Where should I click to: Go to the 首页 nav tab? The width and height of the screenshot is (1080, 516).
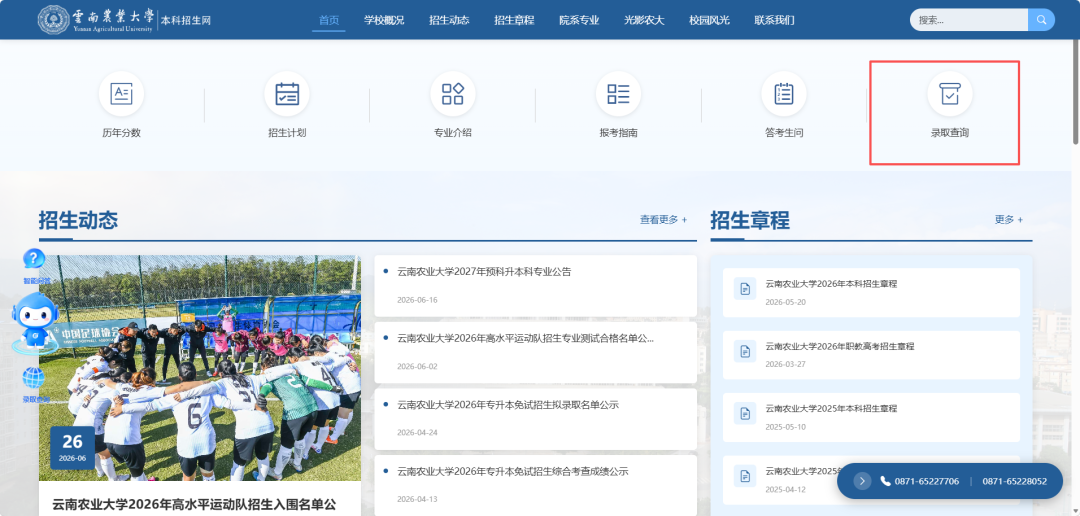click(x=329, y=20)
